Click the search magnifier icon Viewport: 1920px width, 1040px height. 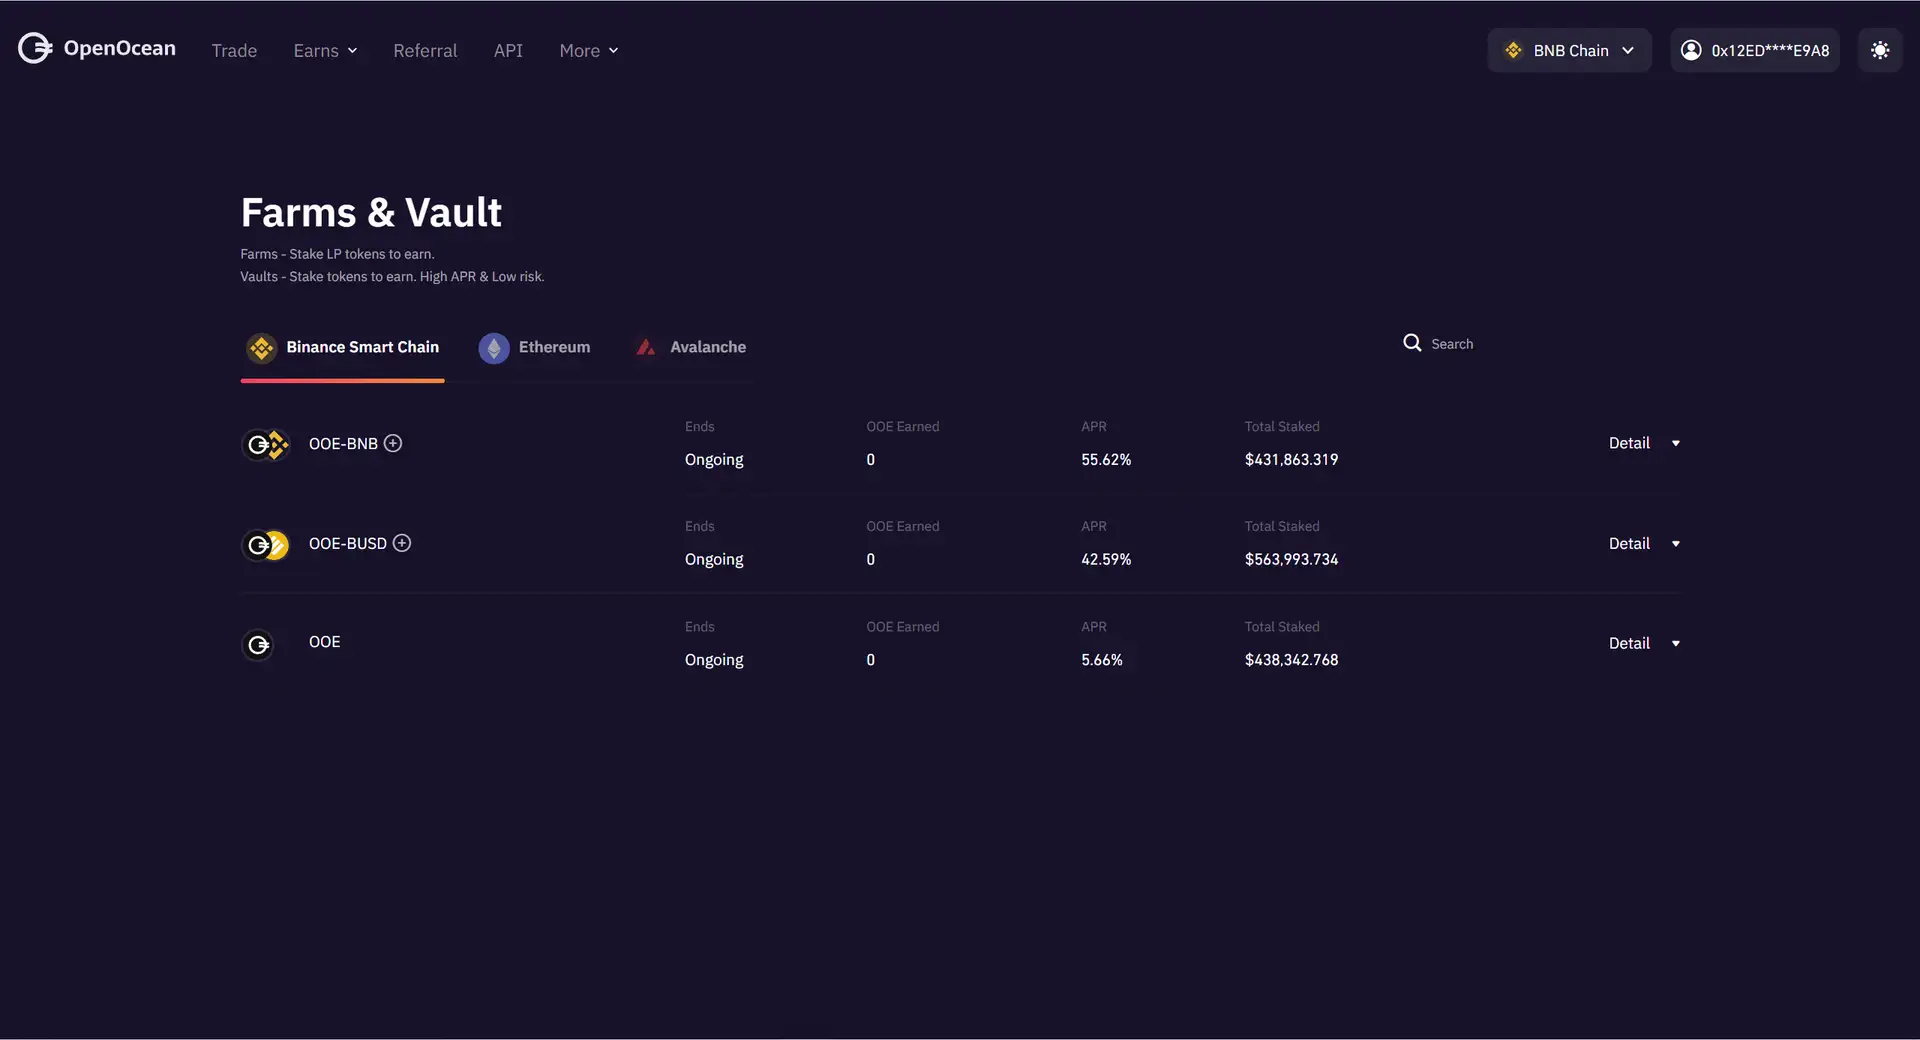coord(1411,343)
